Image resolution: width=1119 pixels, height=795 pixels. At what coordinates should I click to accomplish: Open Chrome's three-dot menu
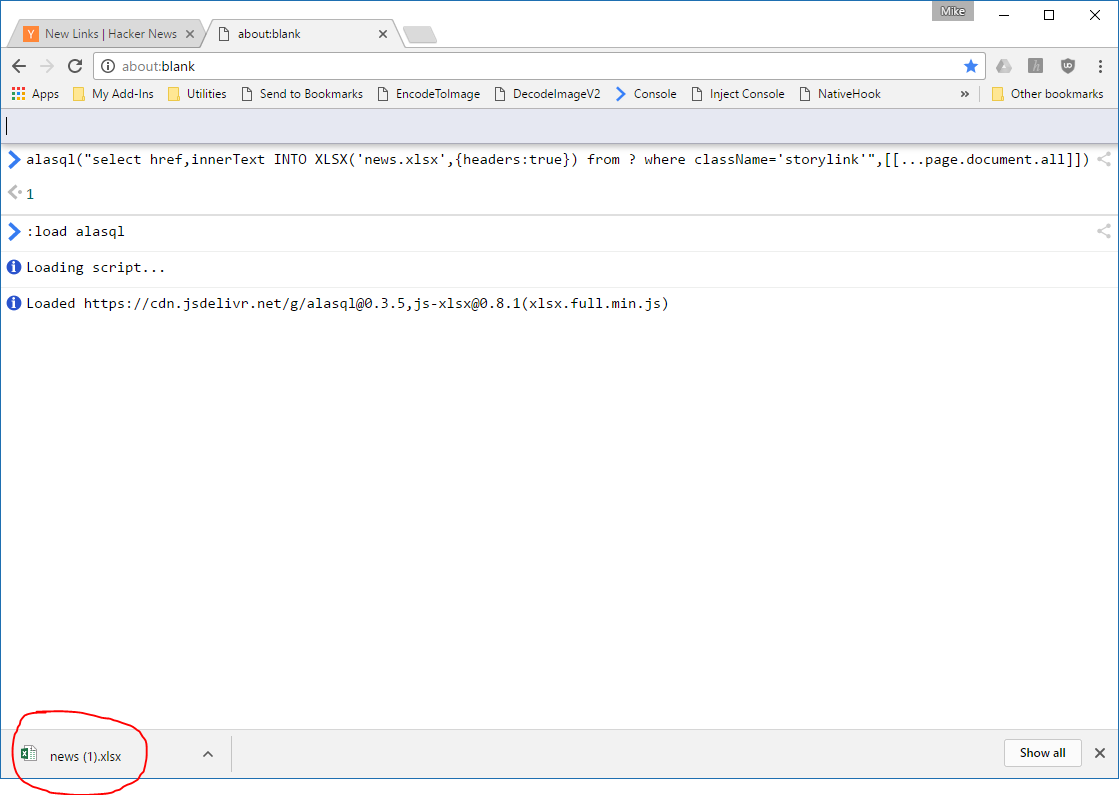pyautogui.click(x=1101, y=65)
